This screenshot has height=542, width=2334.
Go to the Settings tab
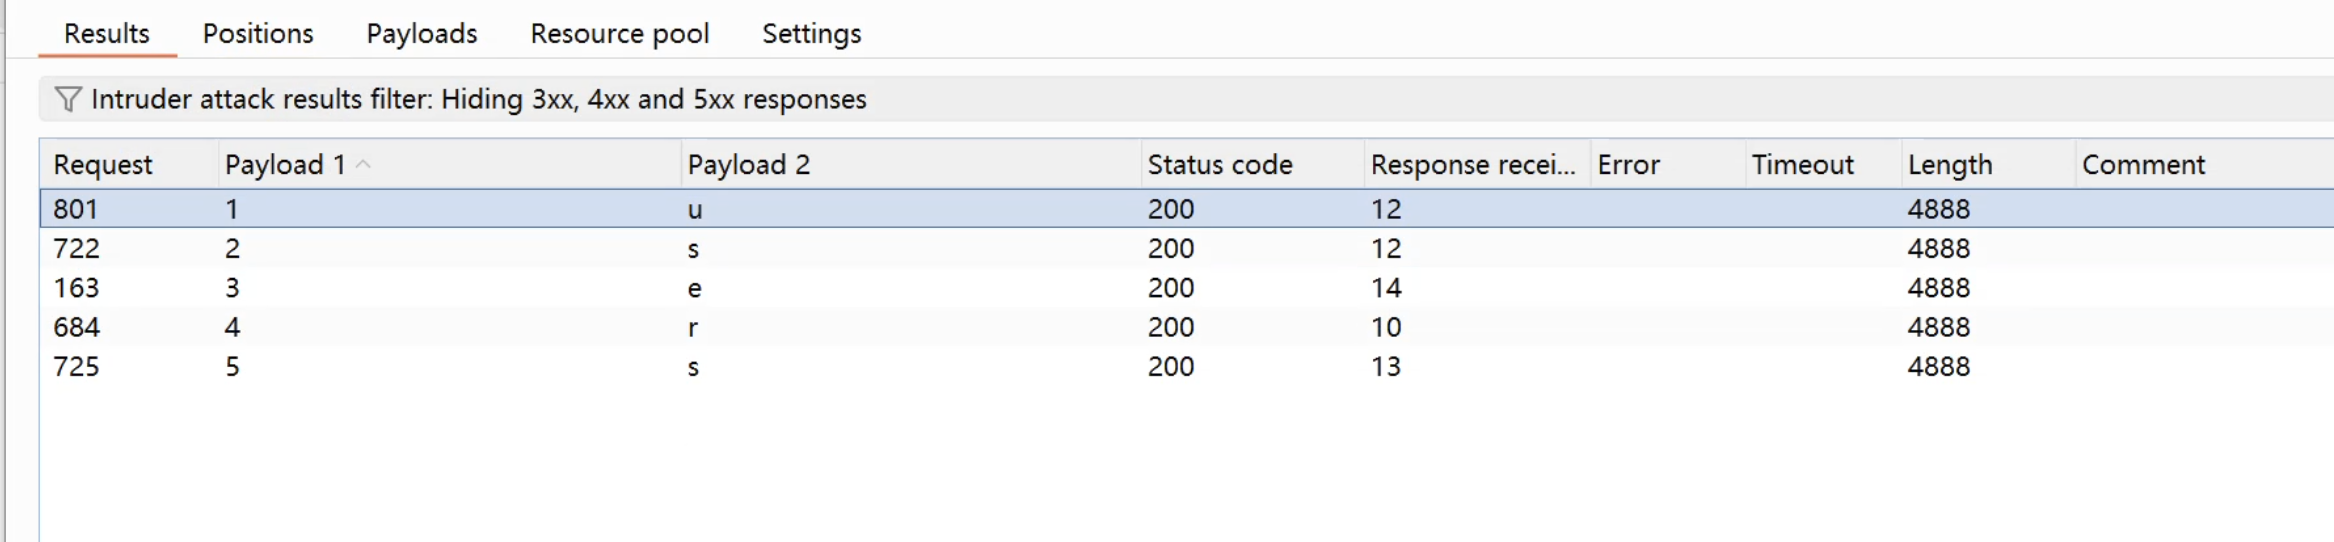pyautogui.click(x=811, y=34)
